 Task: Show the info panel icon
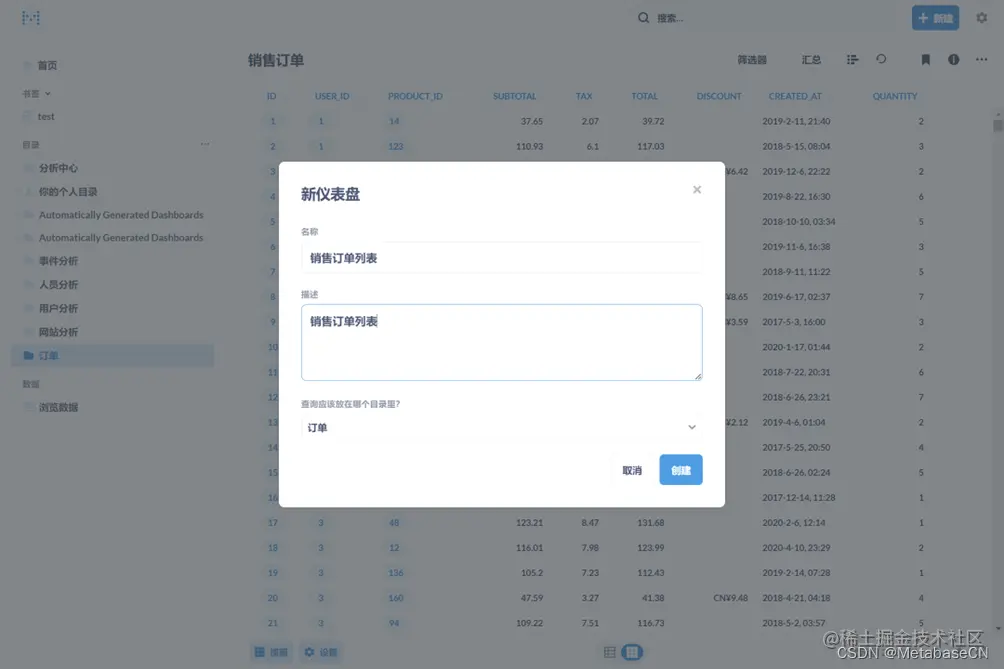coord(953,60)
